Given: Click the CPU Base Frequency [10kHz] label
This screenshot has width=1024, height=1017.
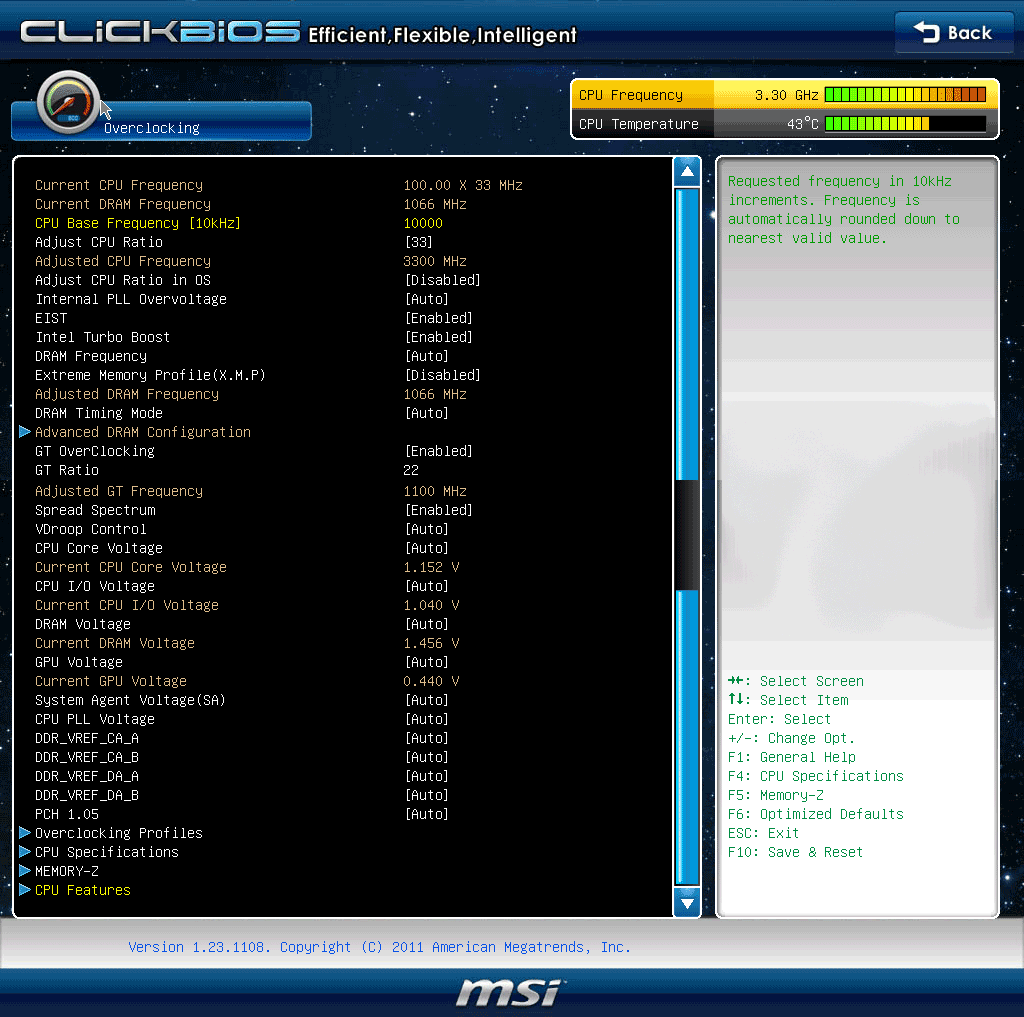Looking at the screenshot, I should click(138, 223).
